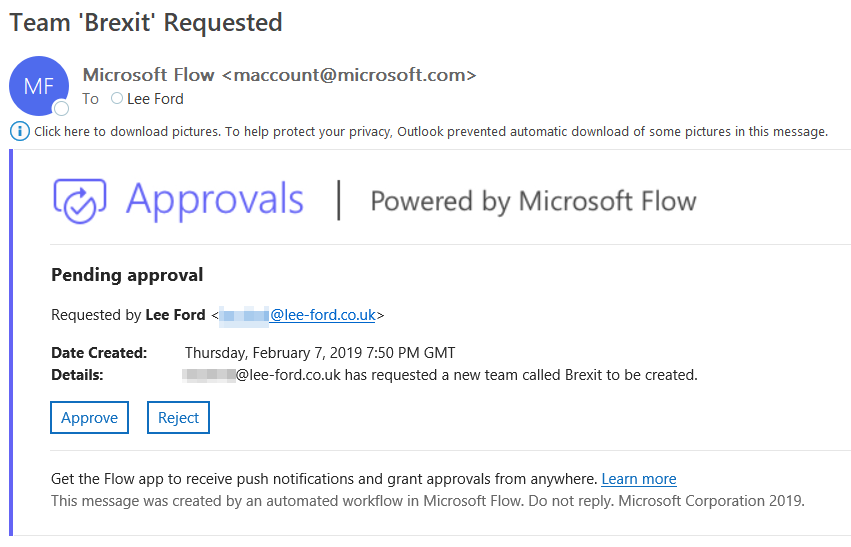Screen dimensions: 851x547
Task: Click the blue info icon in notification bar
Action: [20, 131]
